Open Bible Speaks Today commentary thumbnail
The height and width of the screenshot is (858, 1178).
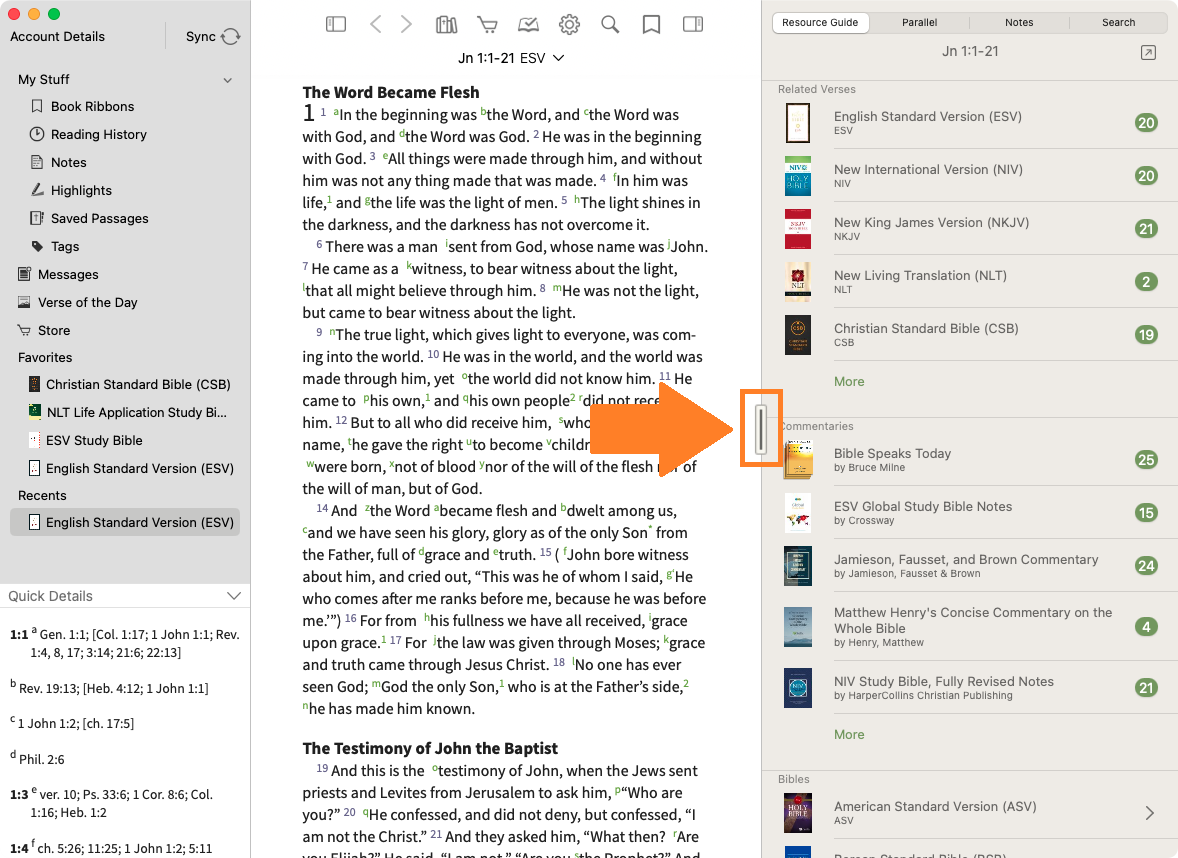coord(798,460)
